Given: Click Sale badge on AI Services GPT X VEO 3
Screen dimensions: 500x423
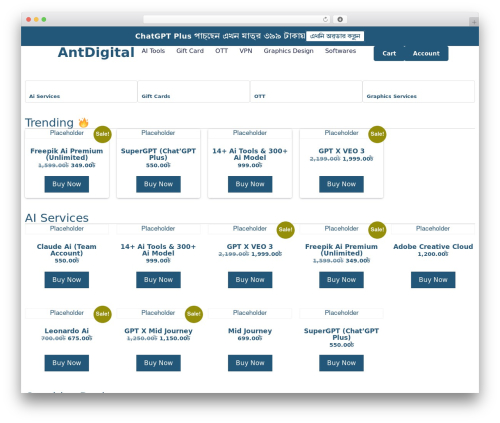Looking at the screenshot, I should coord(286,230).
